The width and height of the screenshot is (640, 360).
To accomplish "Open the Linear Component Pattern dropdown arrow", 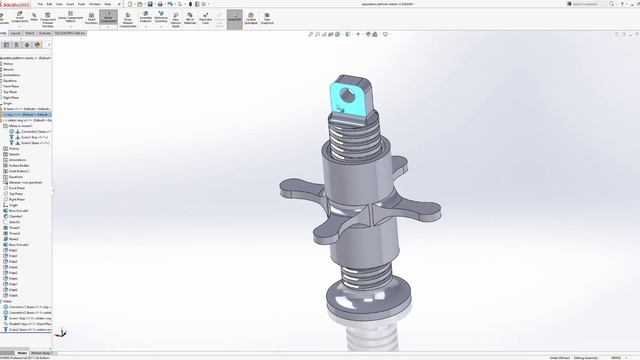I will click(x=70, y=27).
